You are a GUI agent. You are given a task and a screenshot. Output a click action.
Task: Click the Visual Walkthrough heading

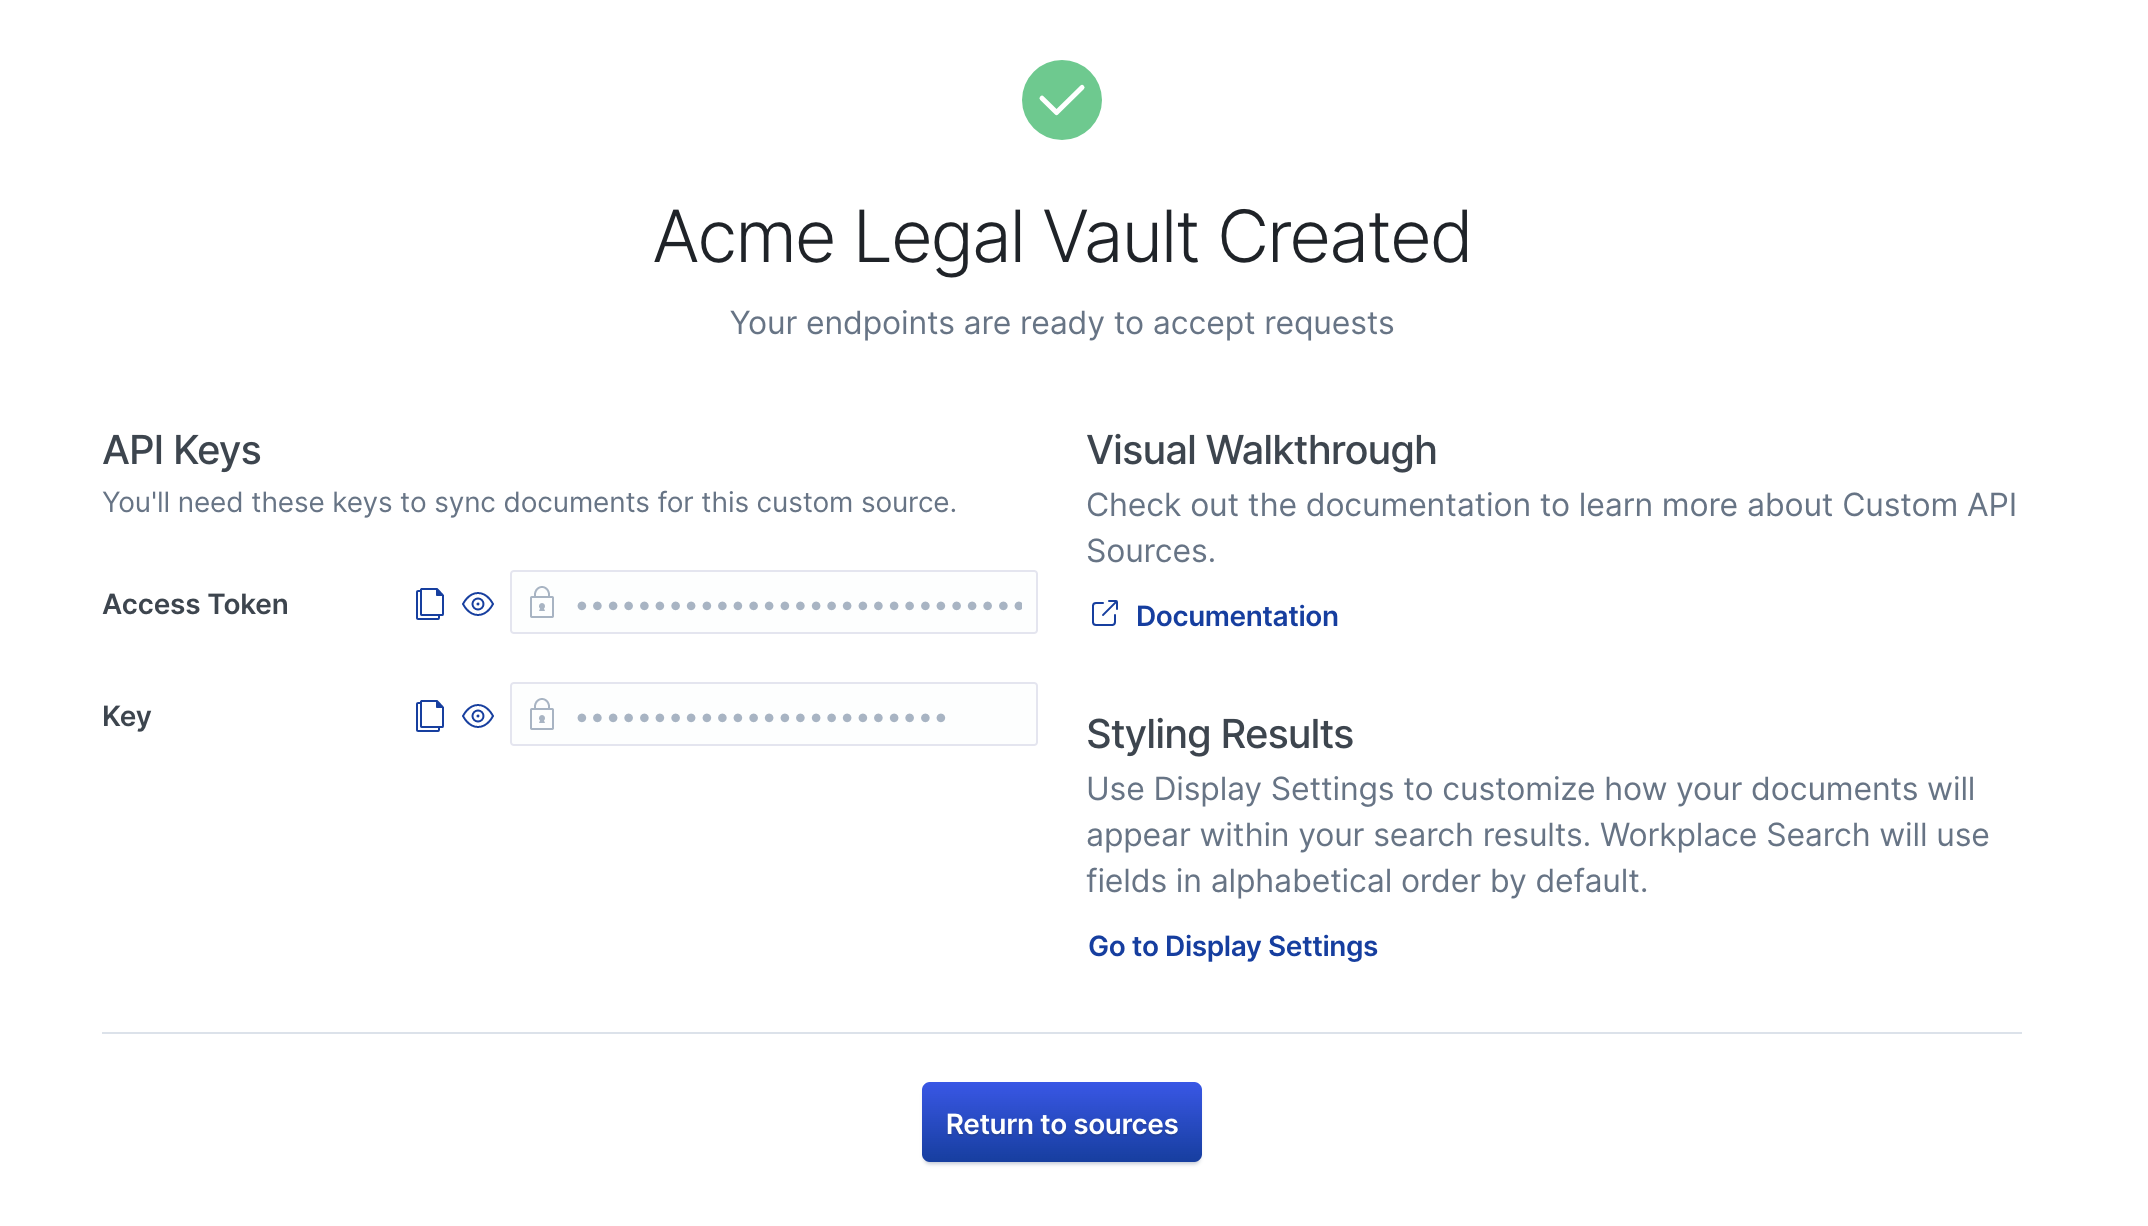tap(1261, 451)
